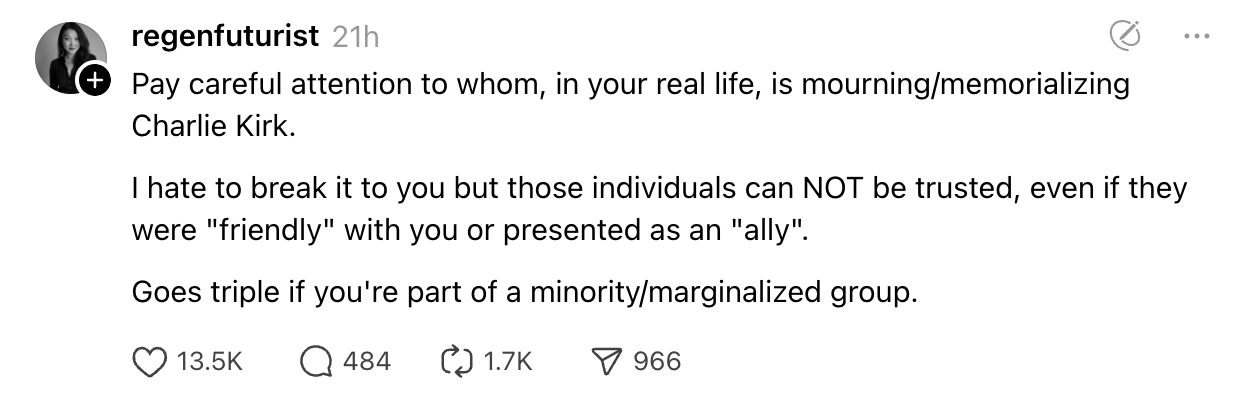Image resolution: width=1246 pixels, height=400 pixels.
Task: Open the post via 'Pay careful attention' line
Action: (631, 84)
